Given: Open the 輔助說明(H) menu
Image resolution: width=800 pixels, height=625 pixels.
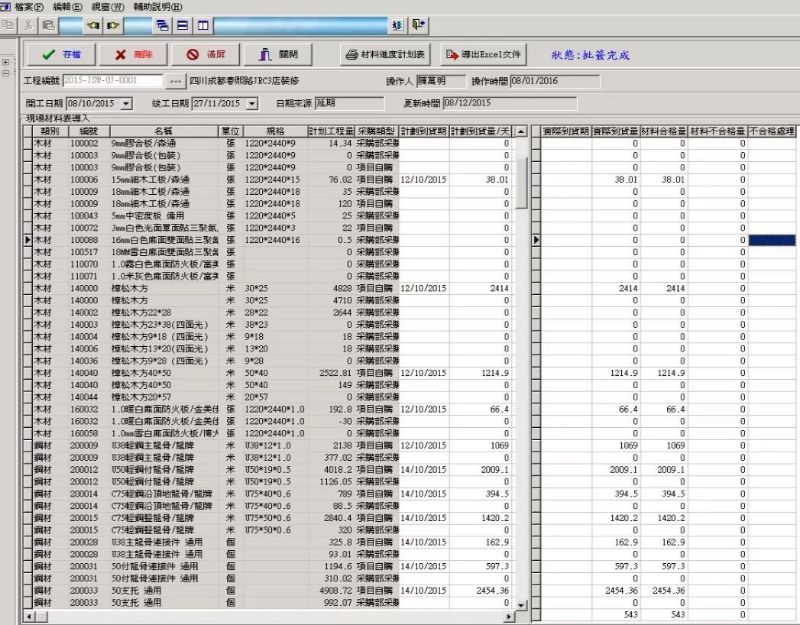Looking at the screenshot, I should (158, 7).
